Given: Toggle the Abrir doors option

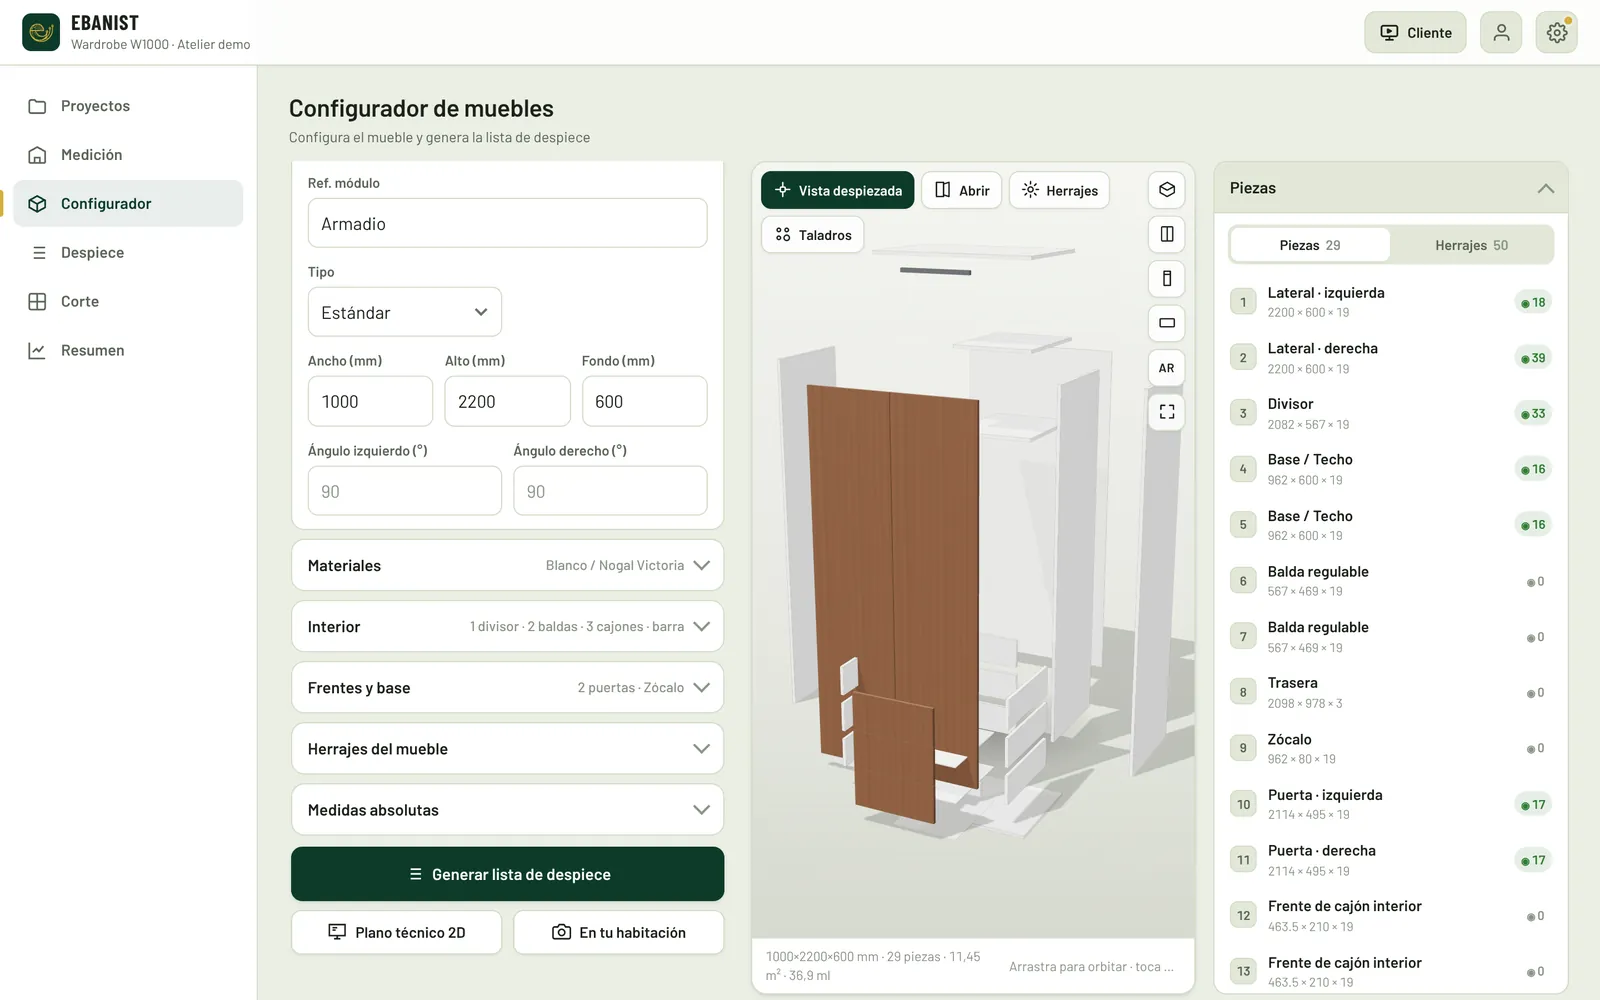Looking at the screenshot, I should tap(962, 190).
